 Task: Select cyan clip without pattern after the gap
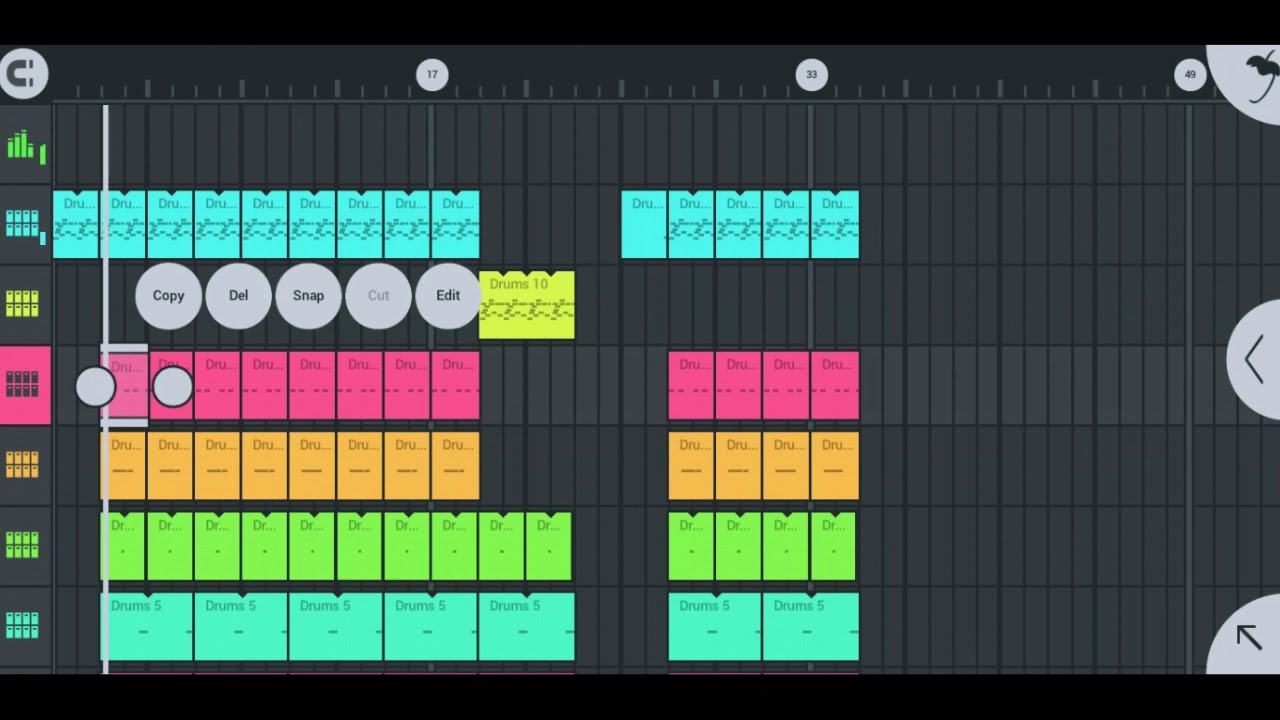[x=644, y=224]
